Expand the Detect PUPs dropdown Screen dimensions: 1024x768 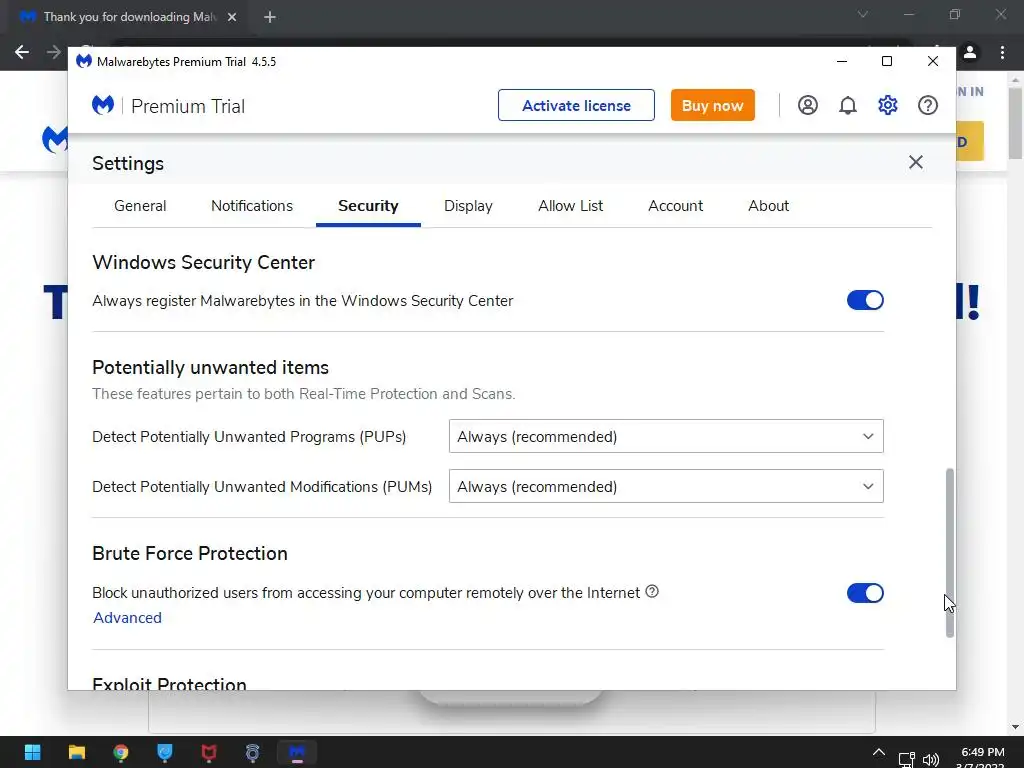coord(666,436)
